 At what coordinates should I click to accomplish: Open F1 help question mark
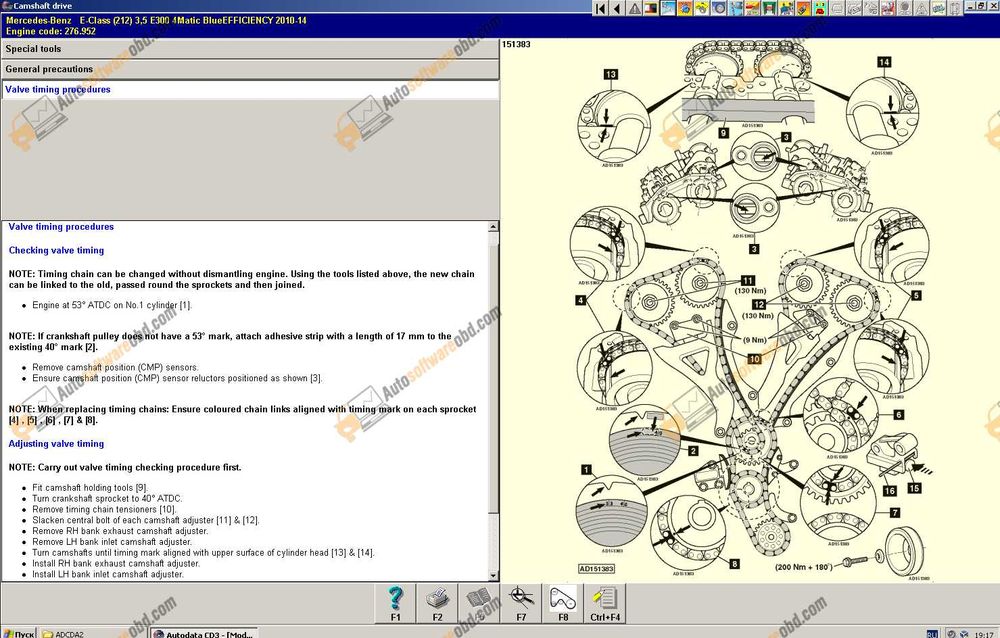(395, 603)
